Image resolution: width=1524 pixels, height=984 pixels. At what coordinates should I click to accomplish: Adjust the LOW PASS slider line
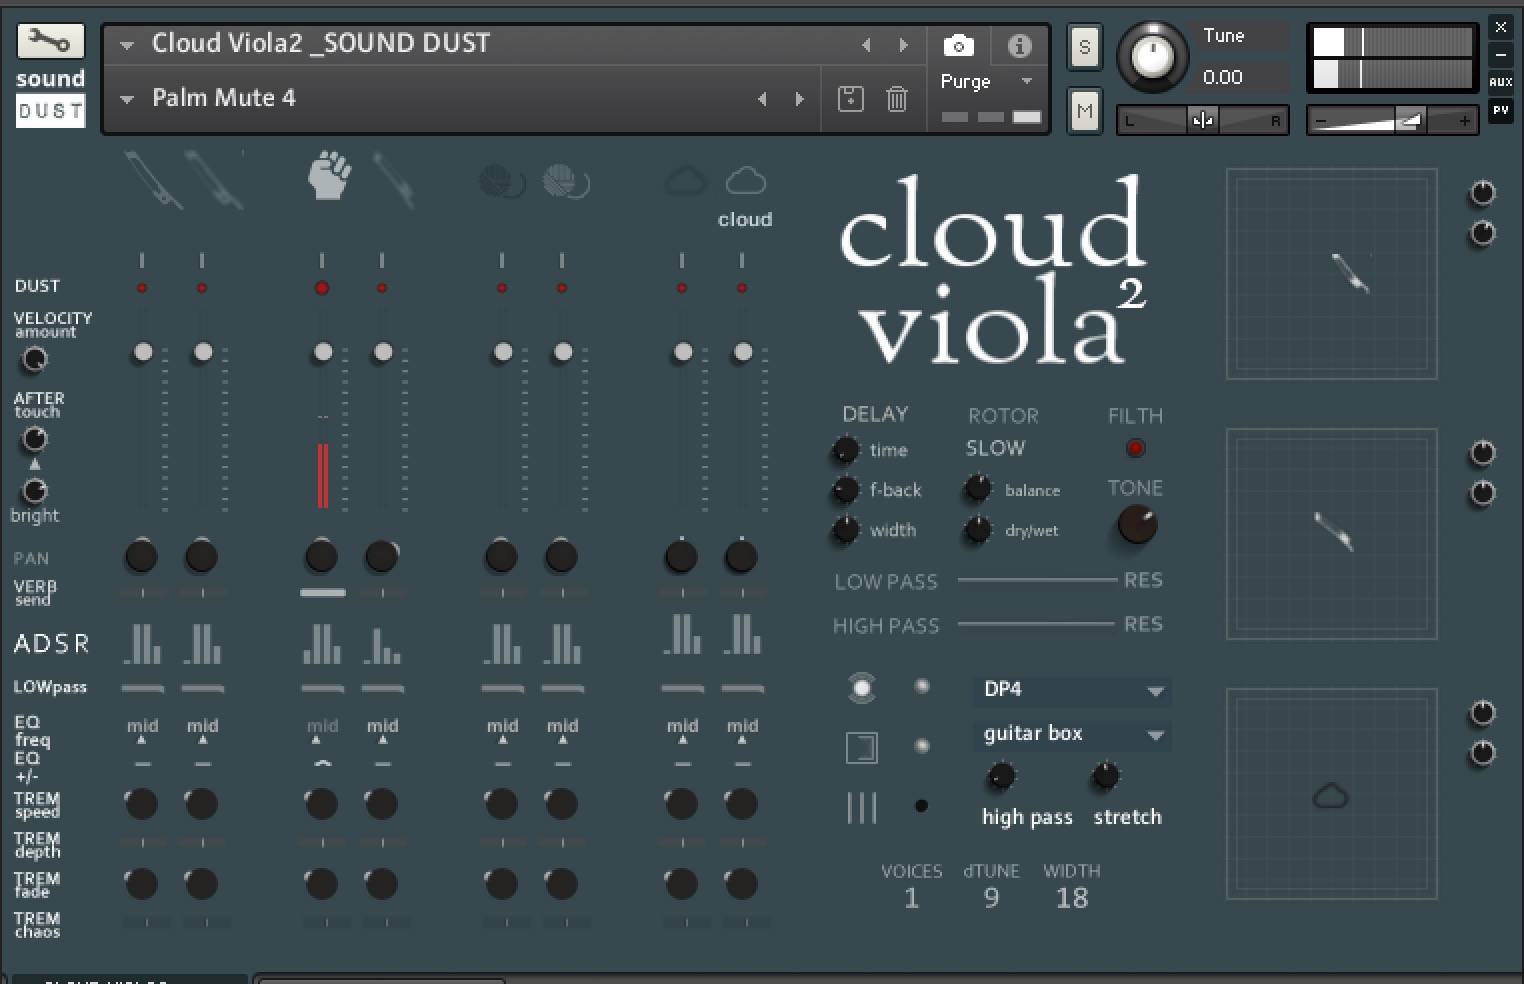click(1037, 580)
